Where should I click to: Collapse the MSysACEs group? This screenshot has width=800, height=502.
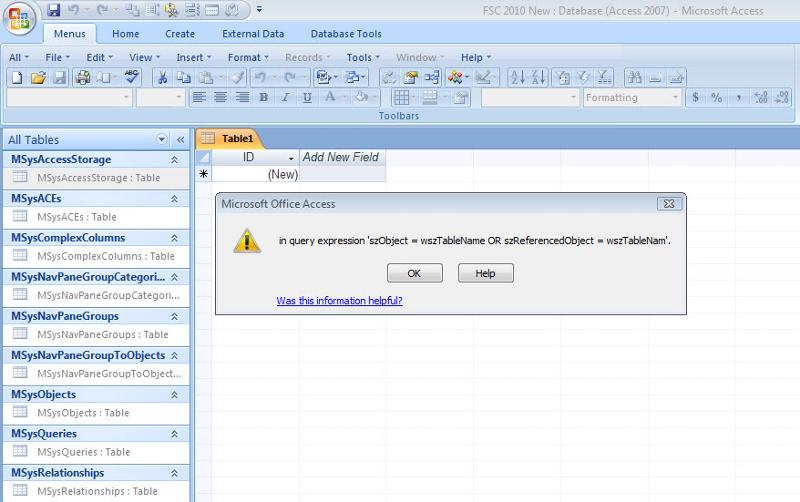pos(174,199)
